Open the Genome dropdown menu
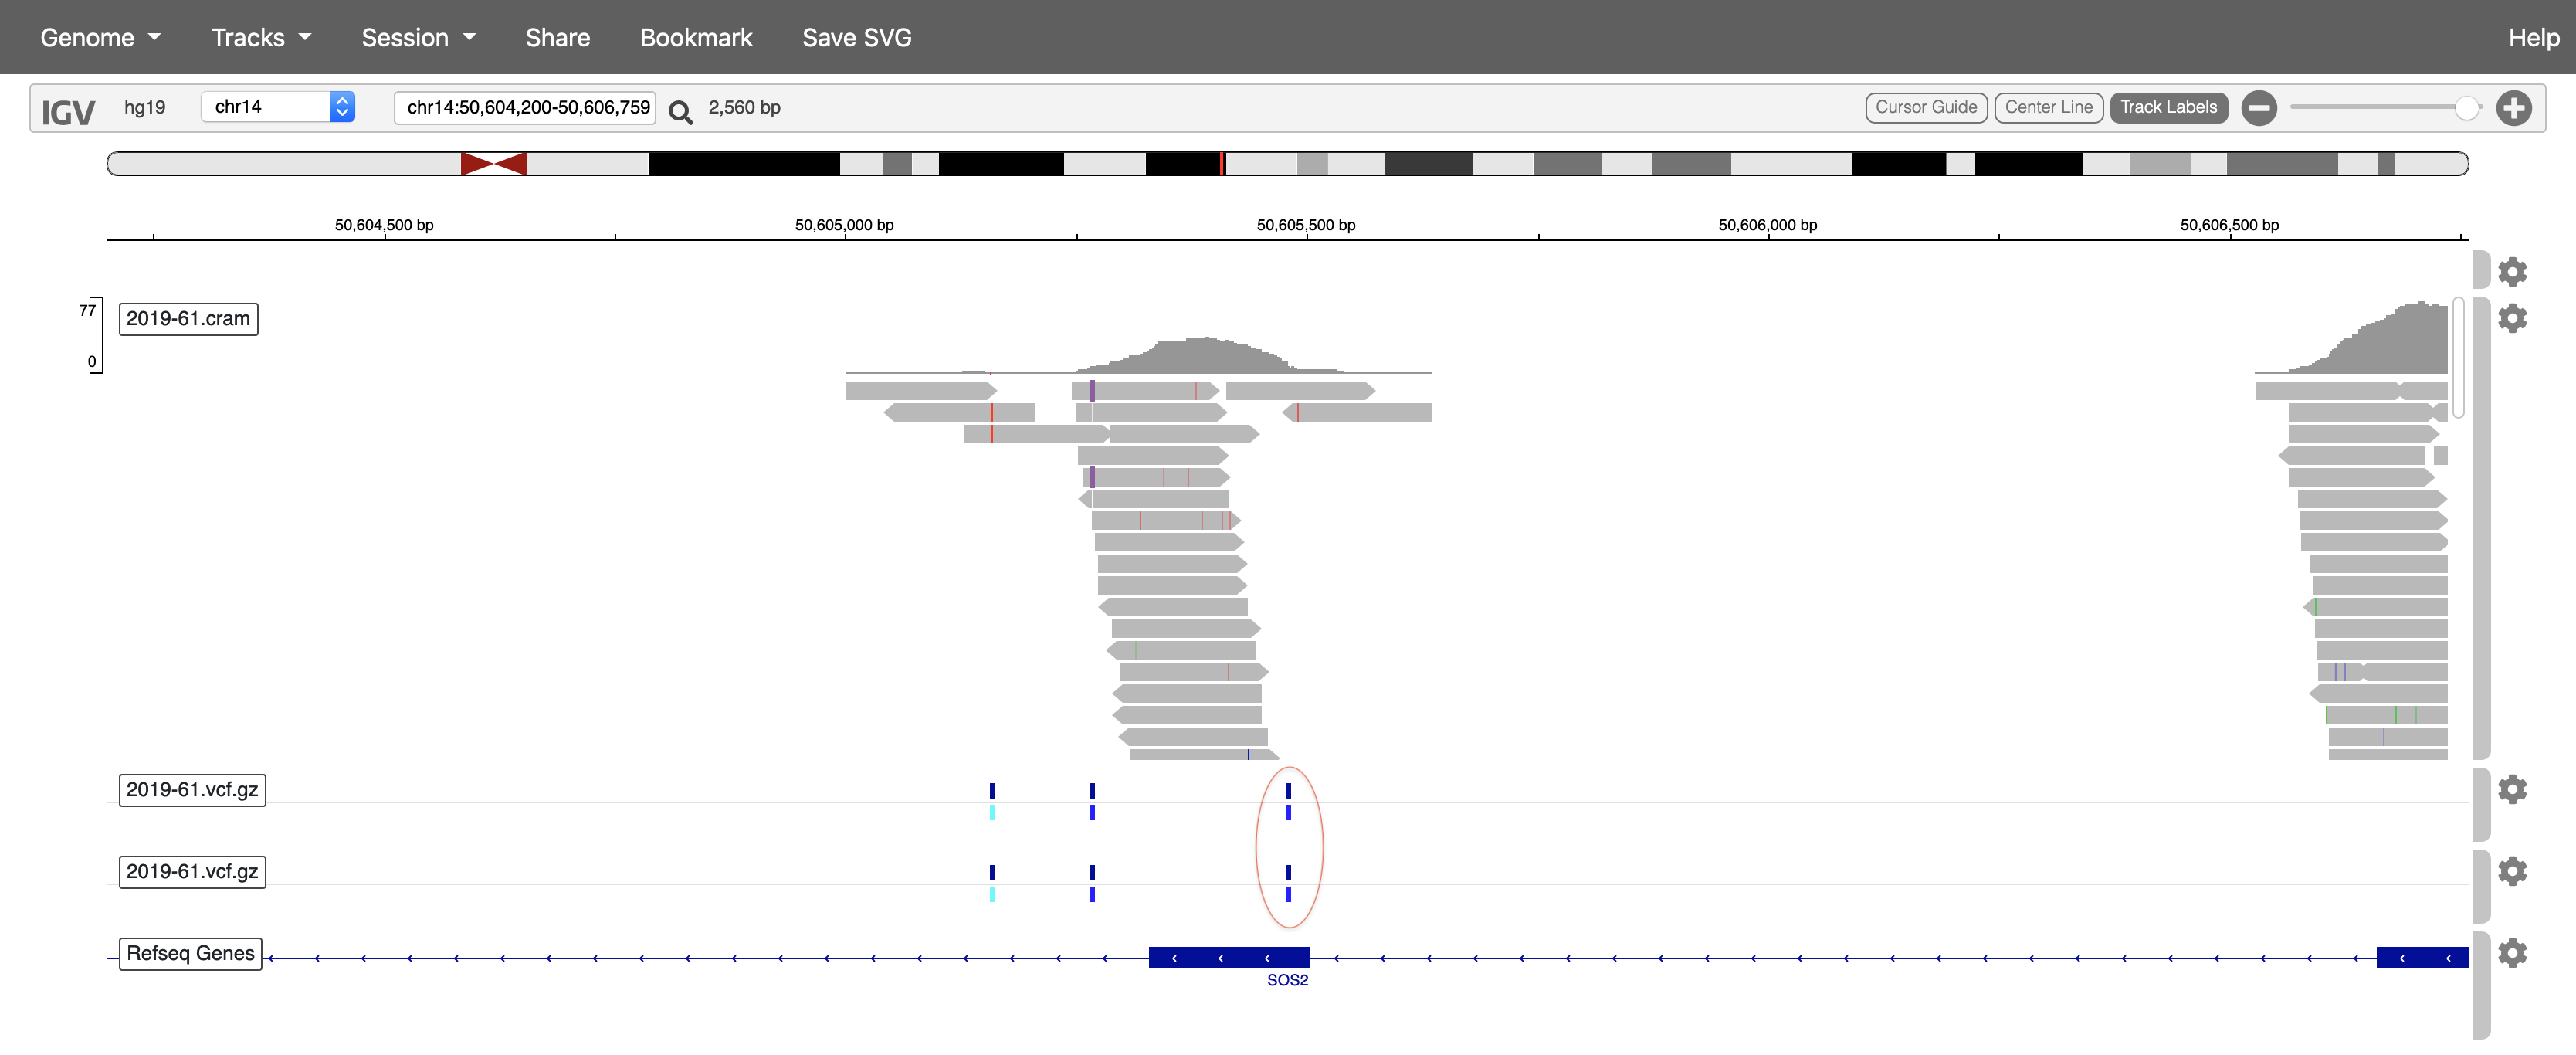Screen dimensions: 2576x1055 (x=99, y=37)
